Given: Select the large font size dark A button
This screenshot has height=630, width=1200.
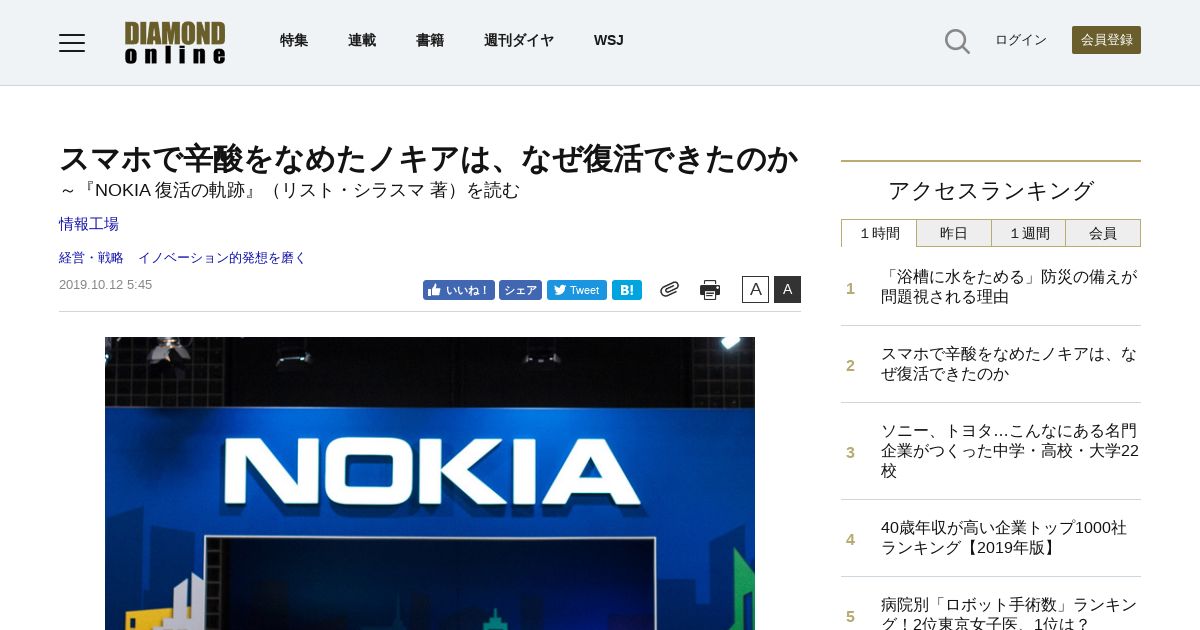Looking at the screenshot, I should (787, 289).
